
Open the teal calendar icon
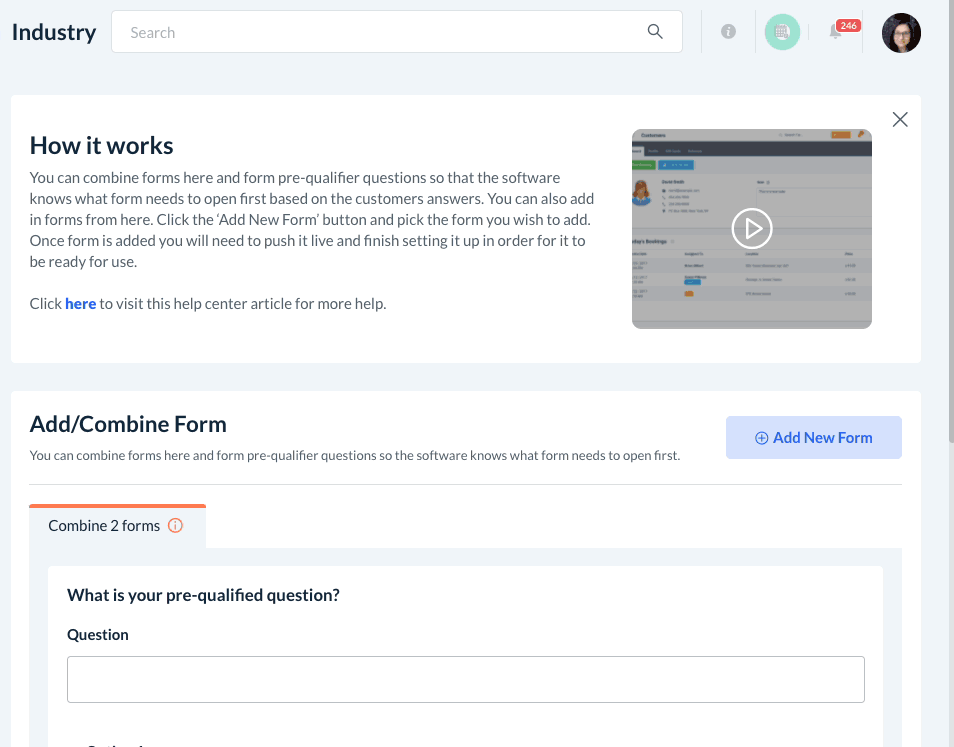[782, 32]
